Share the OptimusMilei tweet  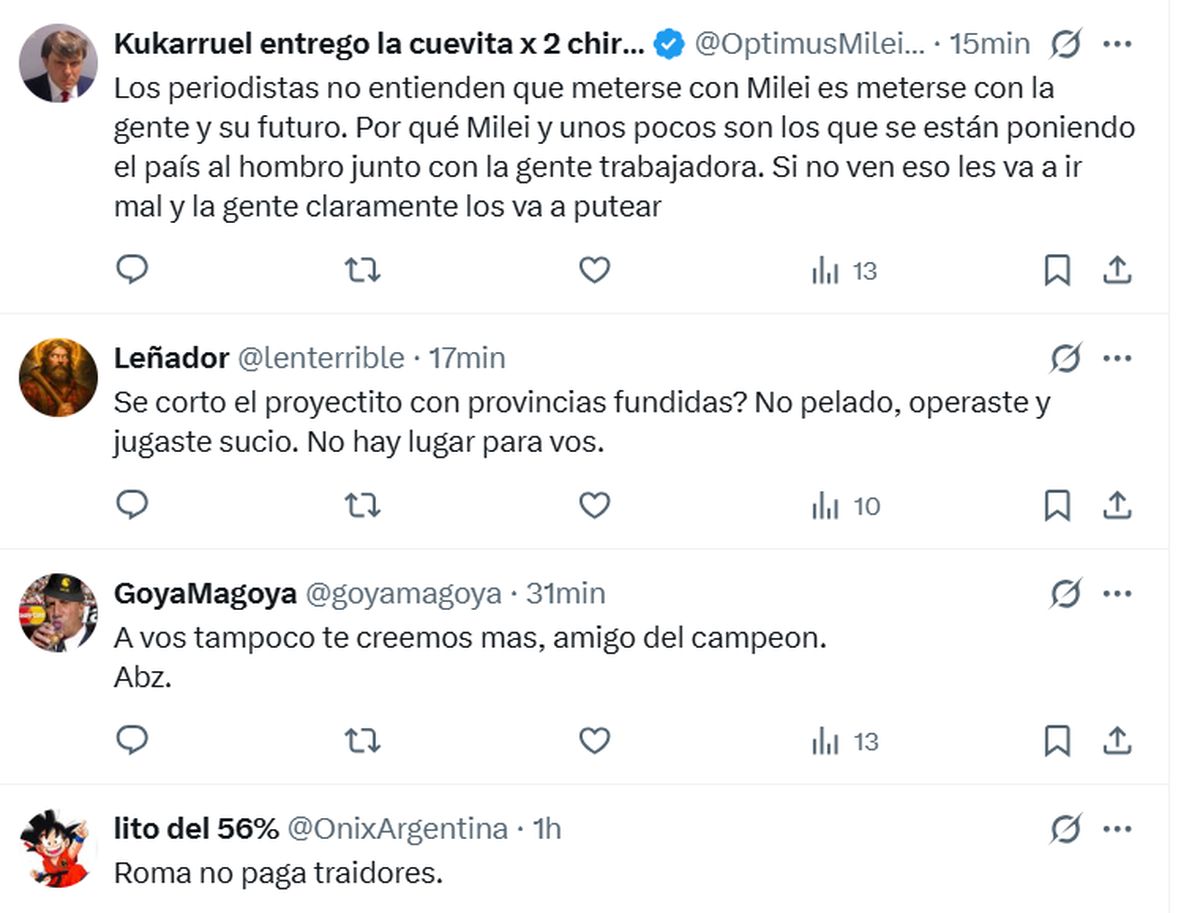[x=1116, y=270]
